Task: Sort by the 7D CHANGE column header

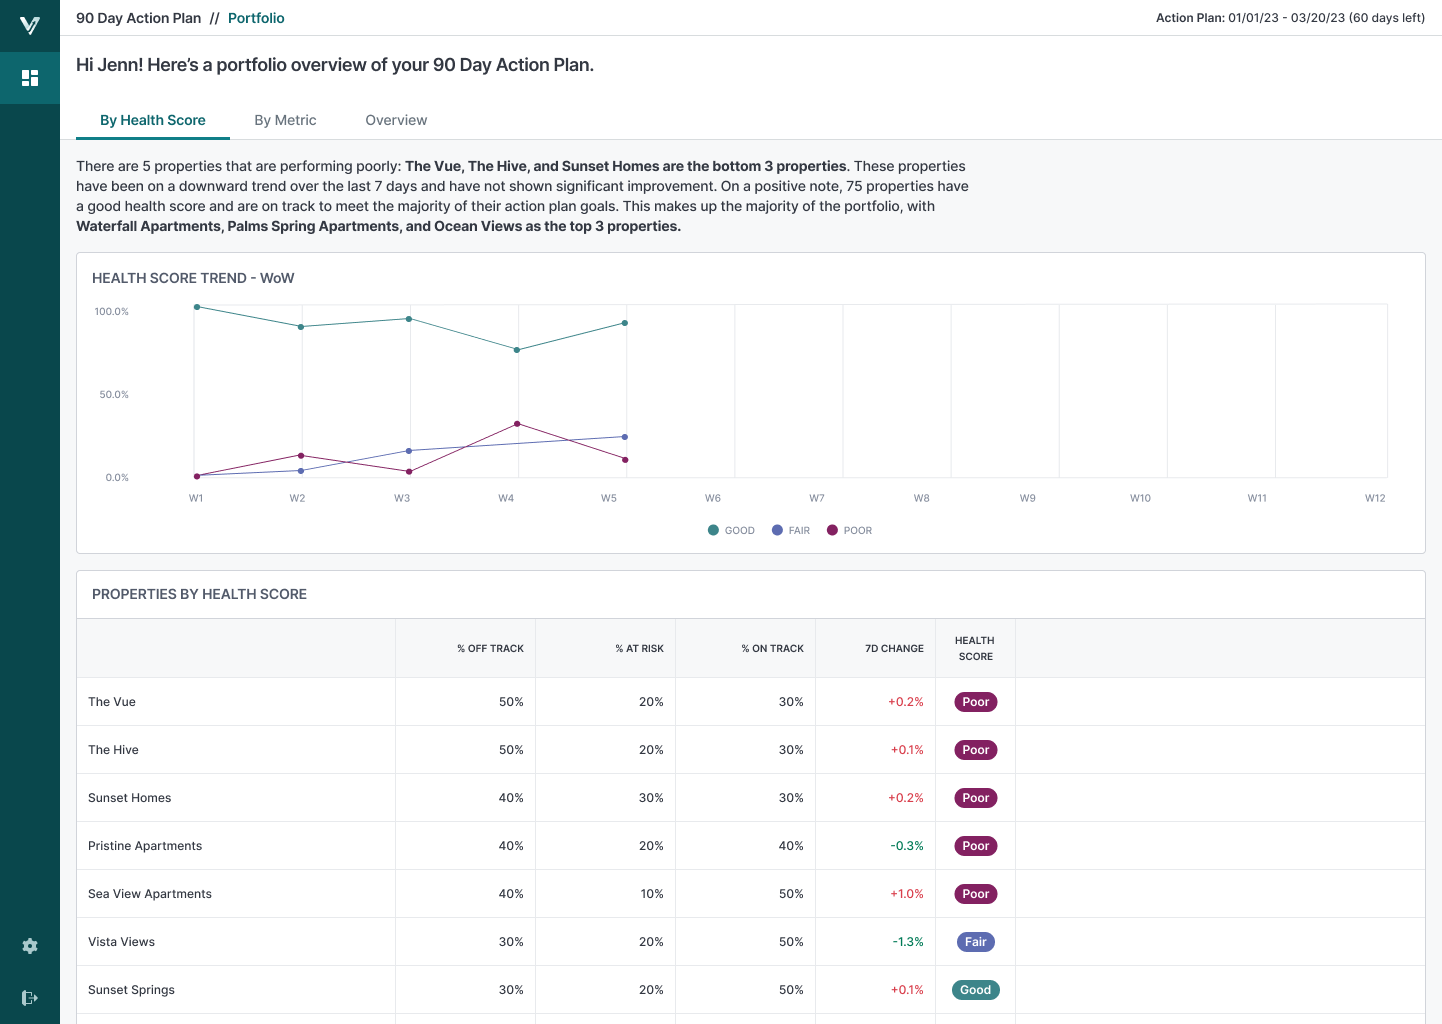Action: [x=894, y=648]
